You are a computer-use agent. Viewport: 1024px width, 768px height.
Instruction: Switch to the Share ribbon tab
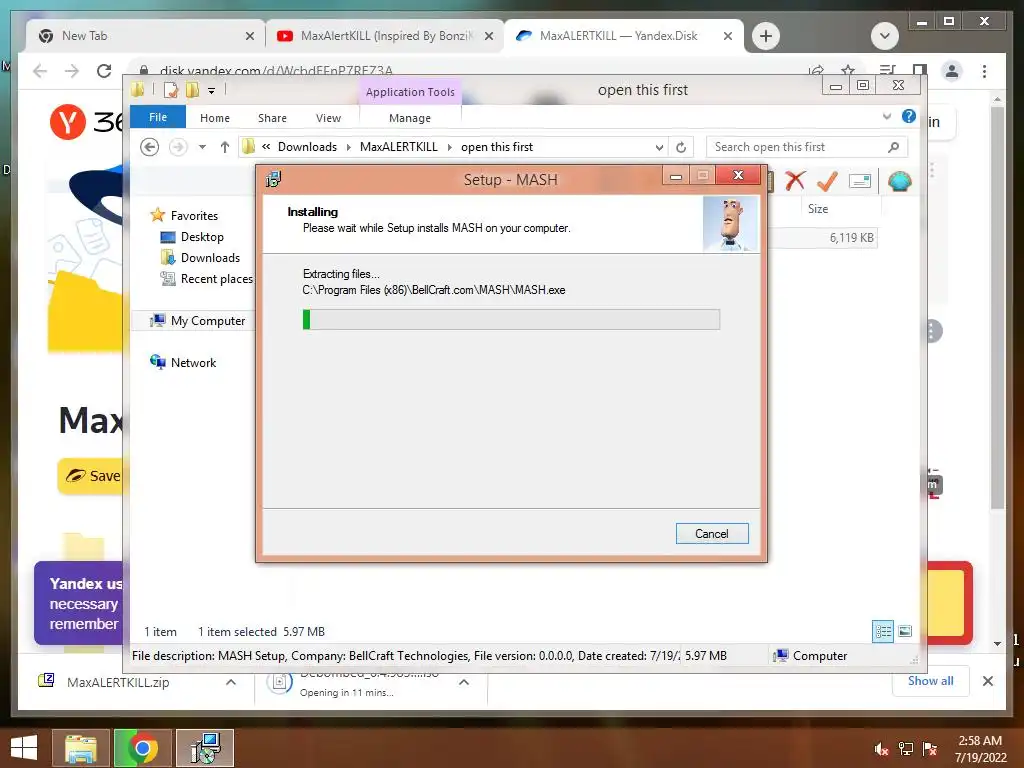272,118
